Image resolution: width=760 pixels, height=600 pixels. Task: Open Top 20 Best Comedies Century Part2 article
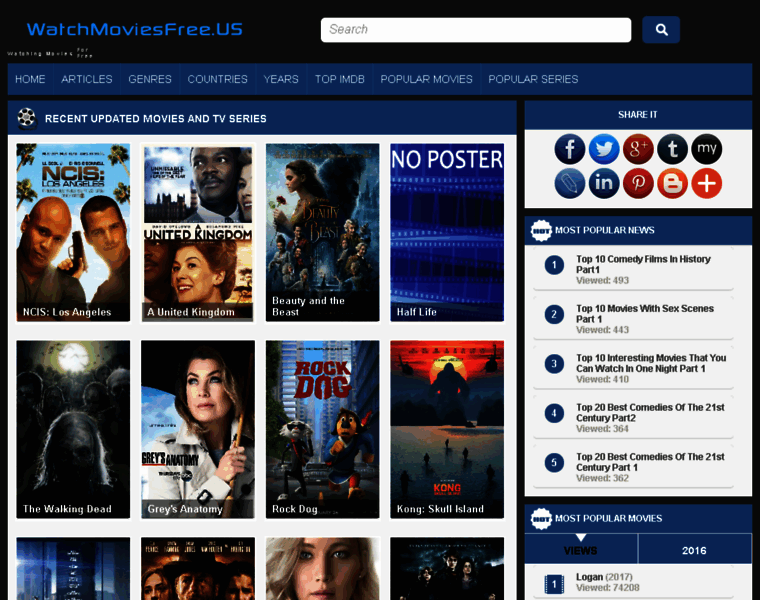[x=650, y=412]
